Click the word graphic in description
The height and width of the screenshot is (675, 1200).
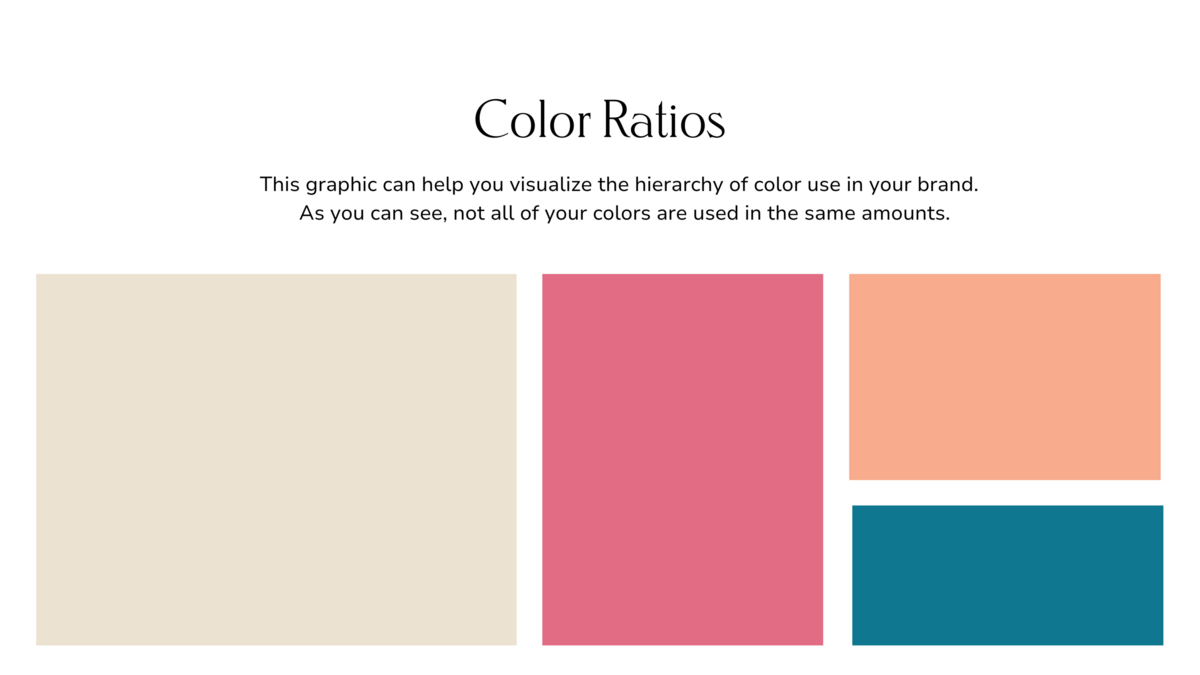tap(341, 185)
